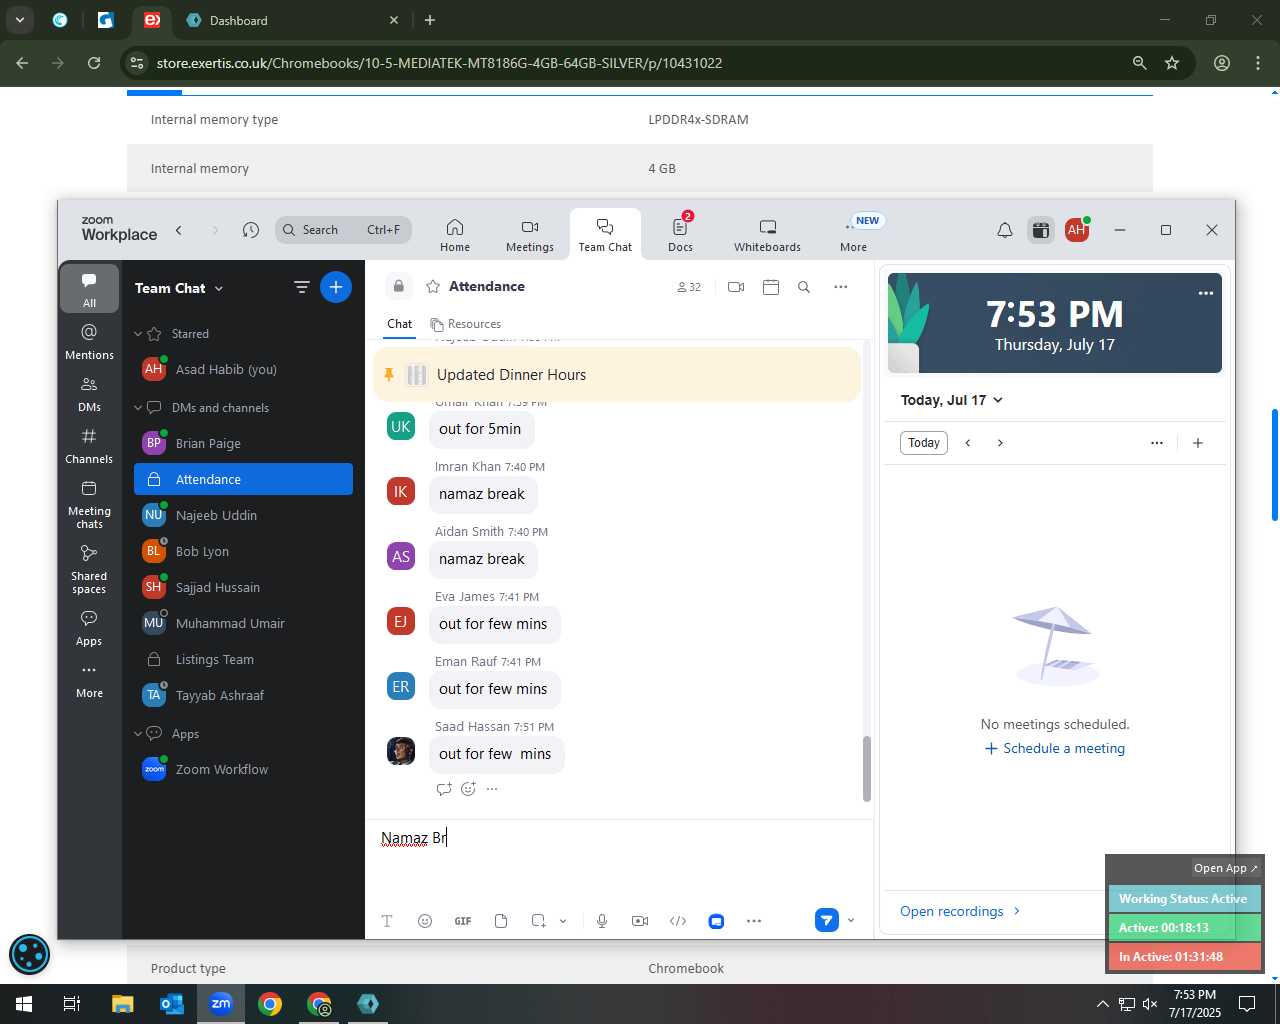Open the Whiteboards tab
Screen dimensions: 1280x1024
pyautogui.click(x=767, y=235)
